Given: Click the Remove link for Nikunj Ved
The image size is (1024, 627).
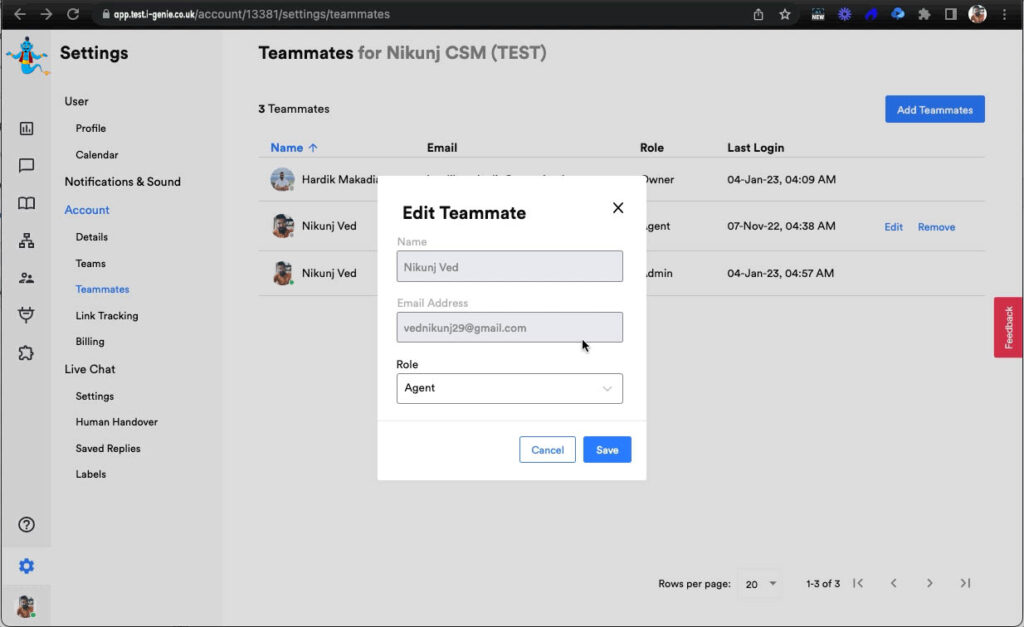Looking at the screenshot, I should tap(936, 227).
